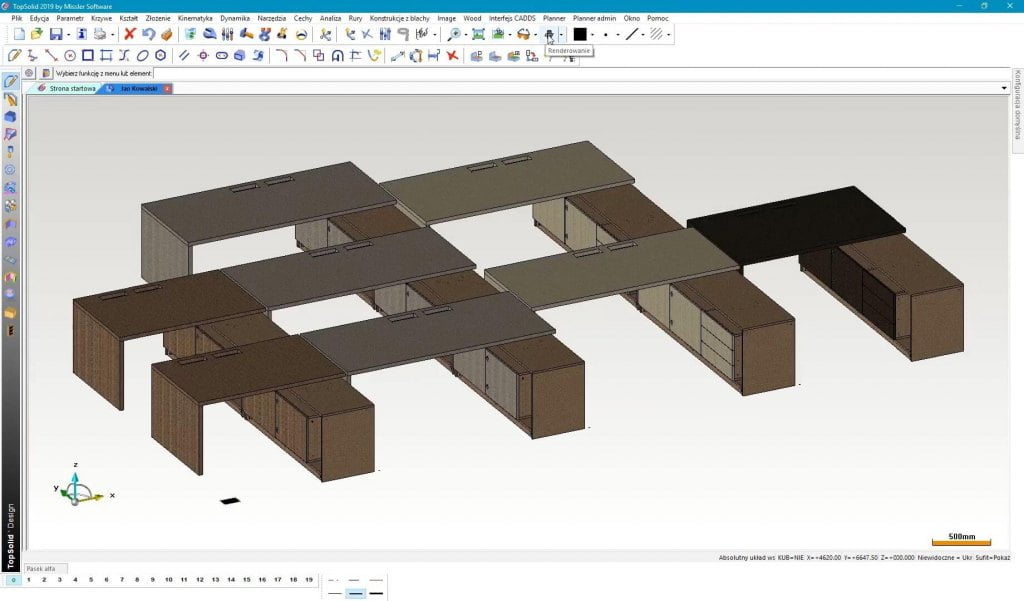The image size is (1024, 601).
Task: Switch to the Strona startowa tab
Action: pyautogui.click(x=75, y=88)
